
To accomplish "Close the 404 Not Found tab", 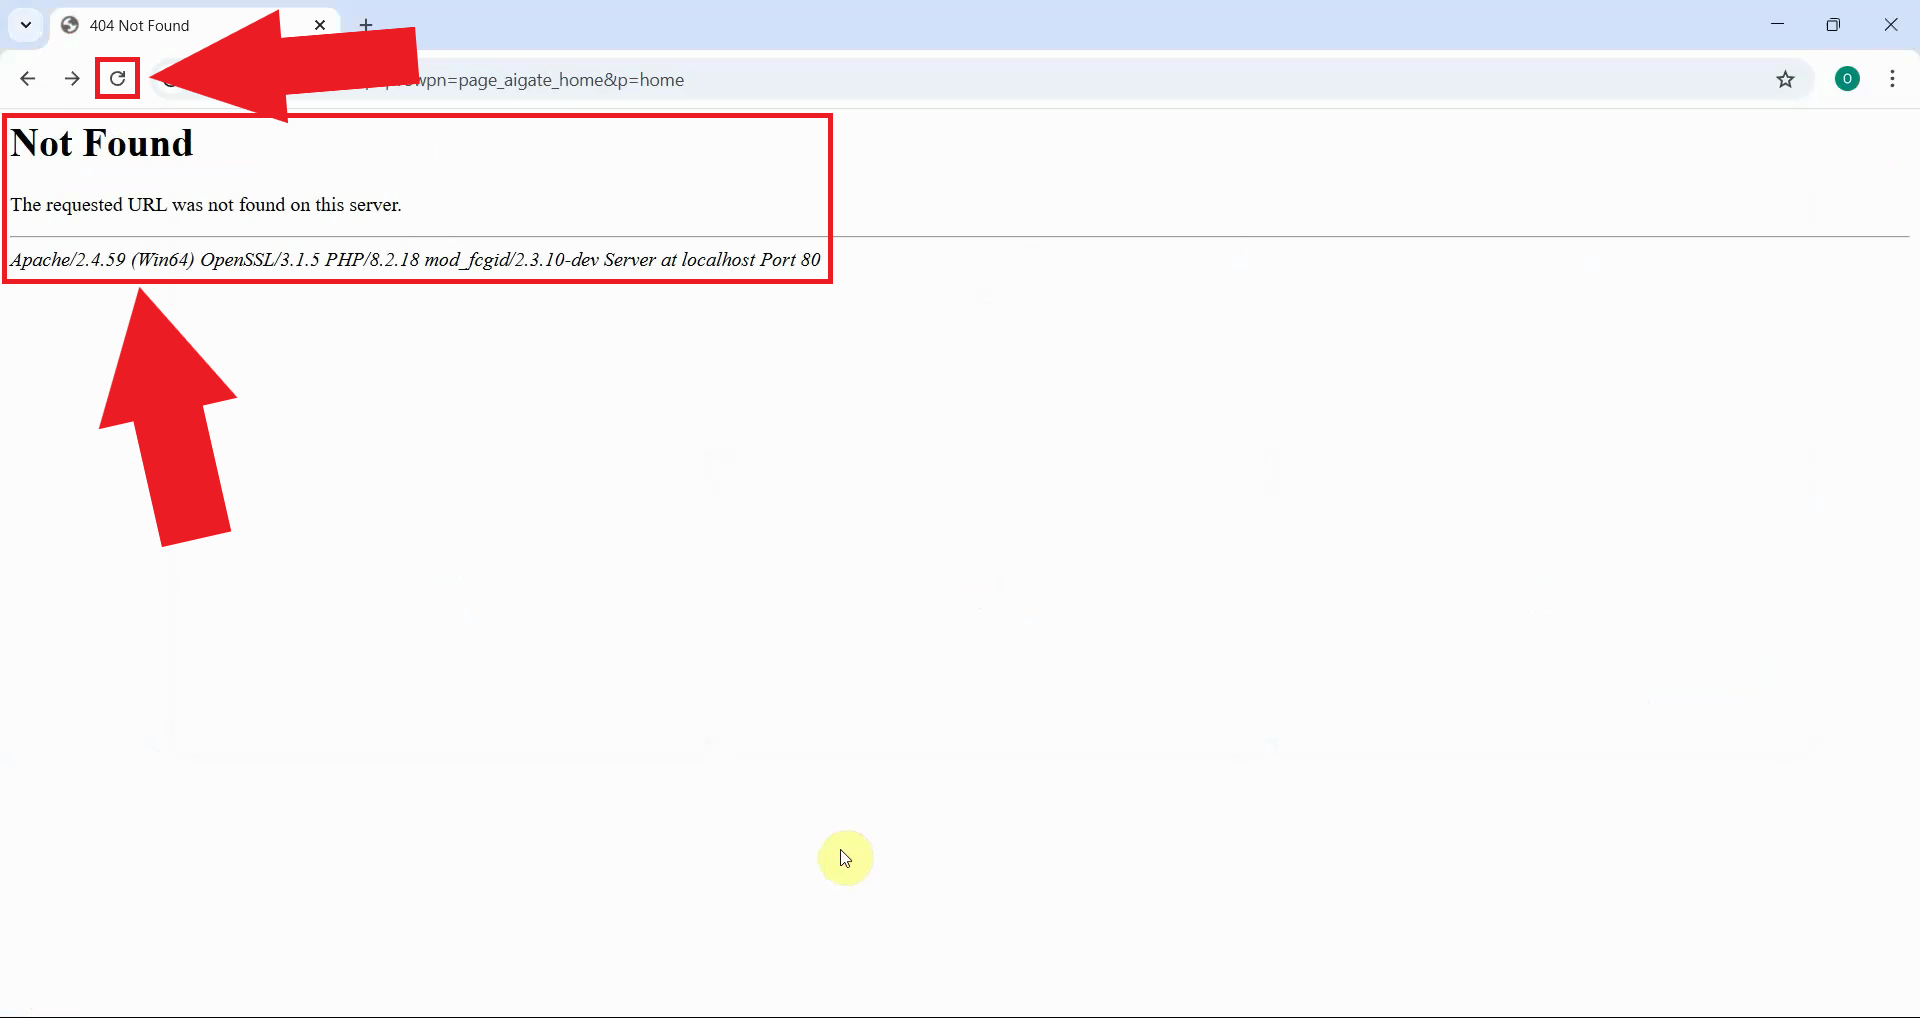I will 320,25.
